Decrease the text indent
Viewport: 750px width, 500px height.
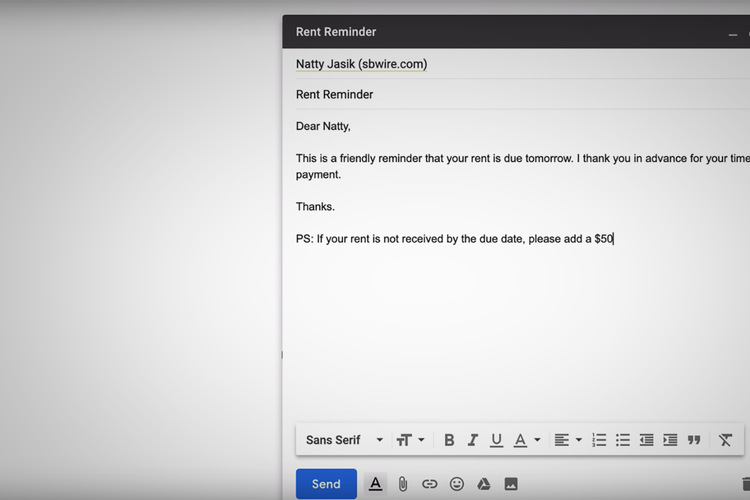point(646,440)
